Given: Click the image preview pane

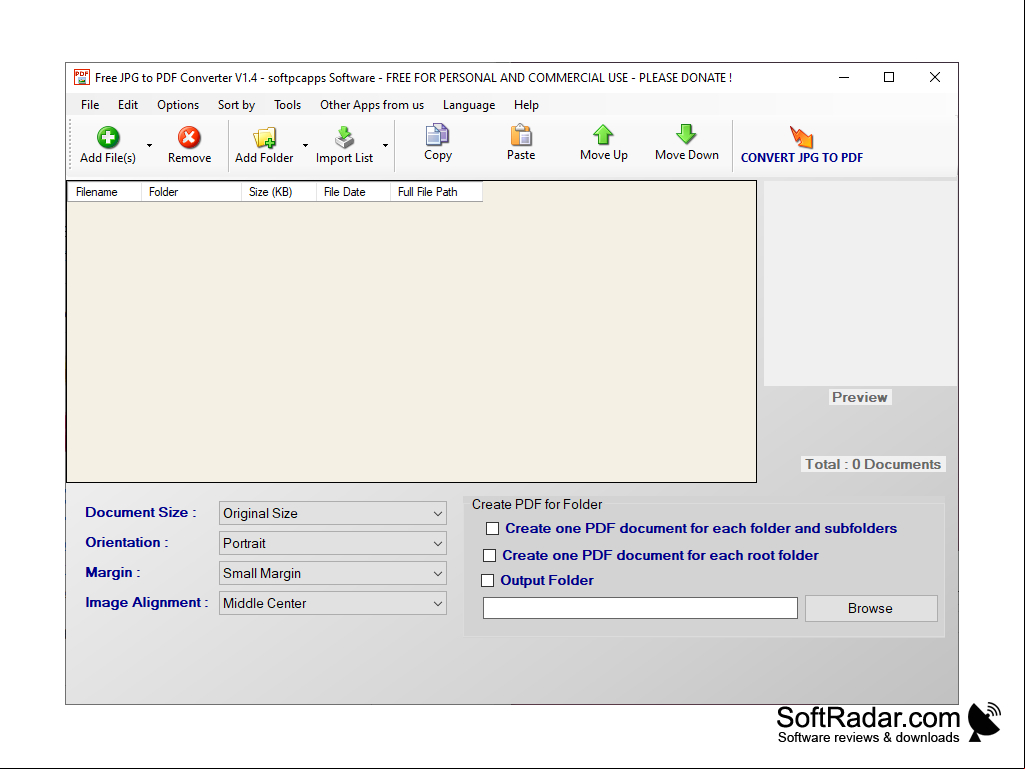Looking at the screenshot, I should 860,283.
